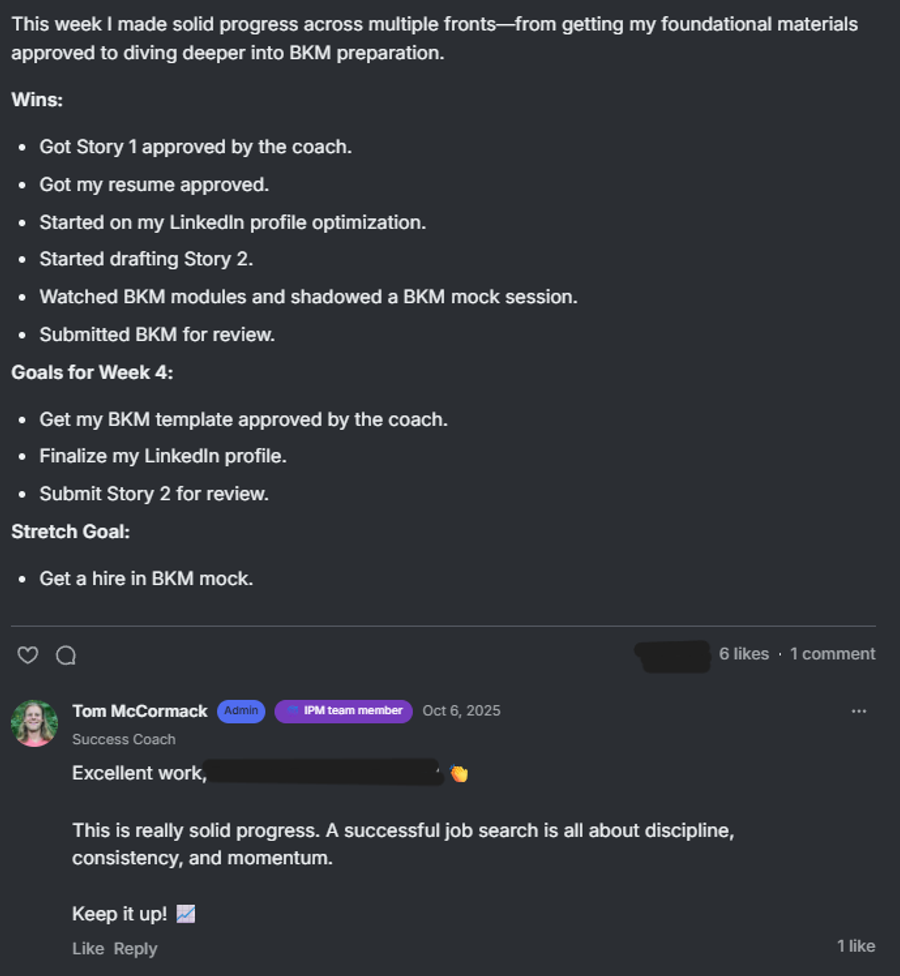Like the post using the heart icon
The width and height of the screenshot is (900, 976).
tap(27, 655)
